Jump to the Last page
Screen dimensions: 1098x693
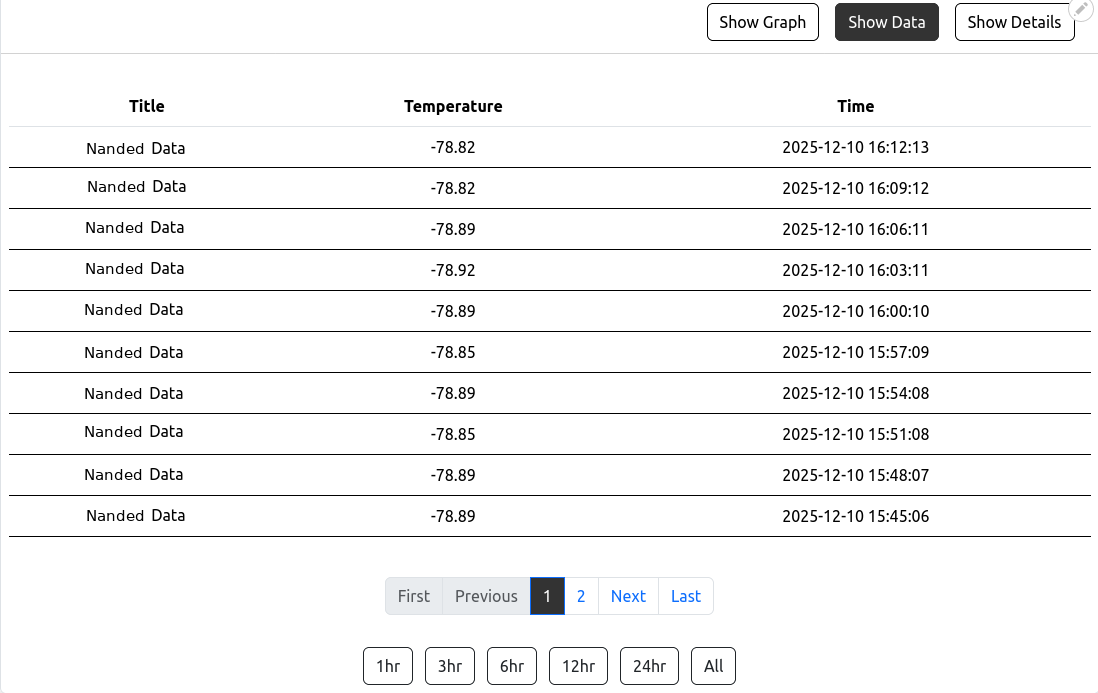click(x=685, y=596)
